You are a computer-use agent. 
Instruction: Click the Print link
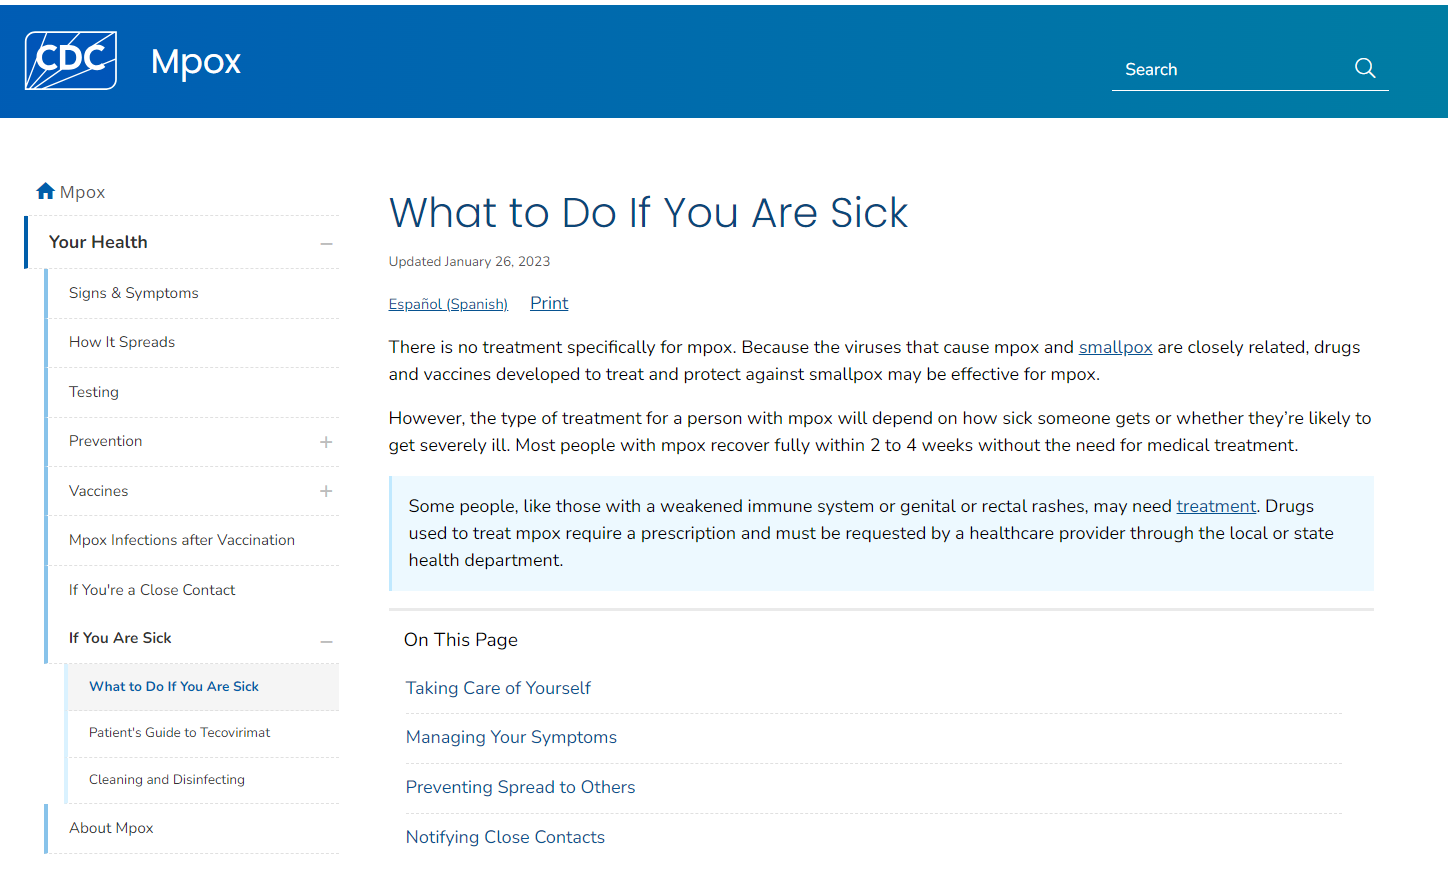point(548,303)
